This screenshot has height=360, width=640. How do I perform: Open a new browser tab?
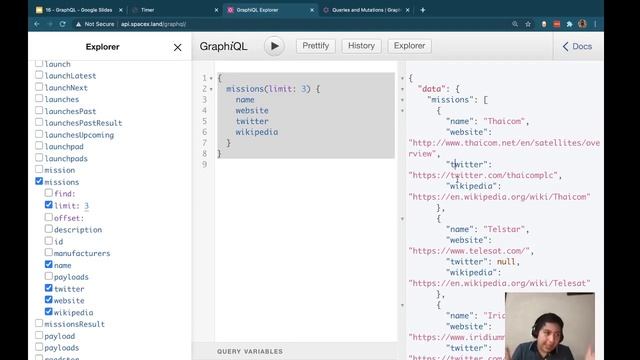point(422,10)
